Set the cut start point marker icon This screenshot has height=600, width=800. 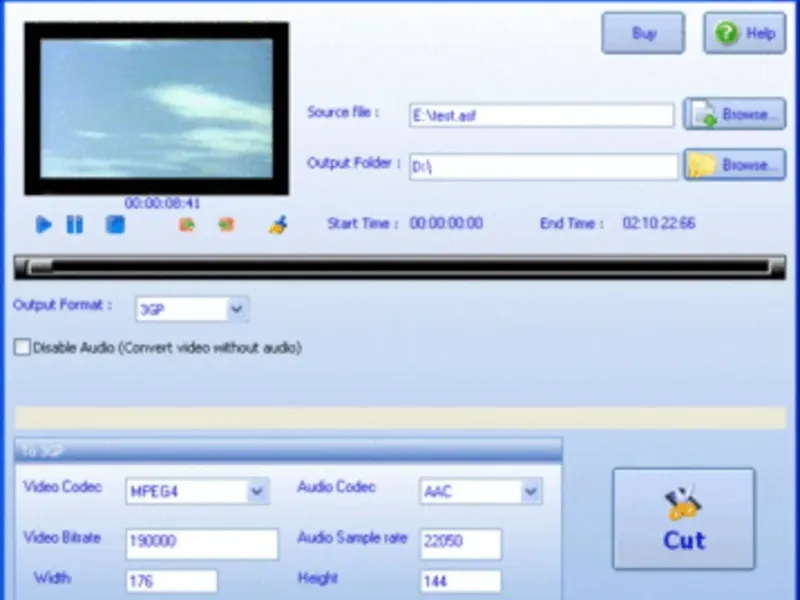187,224
